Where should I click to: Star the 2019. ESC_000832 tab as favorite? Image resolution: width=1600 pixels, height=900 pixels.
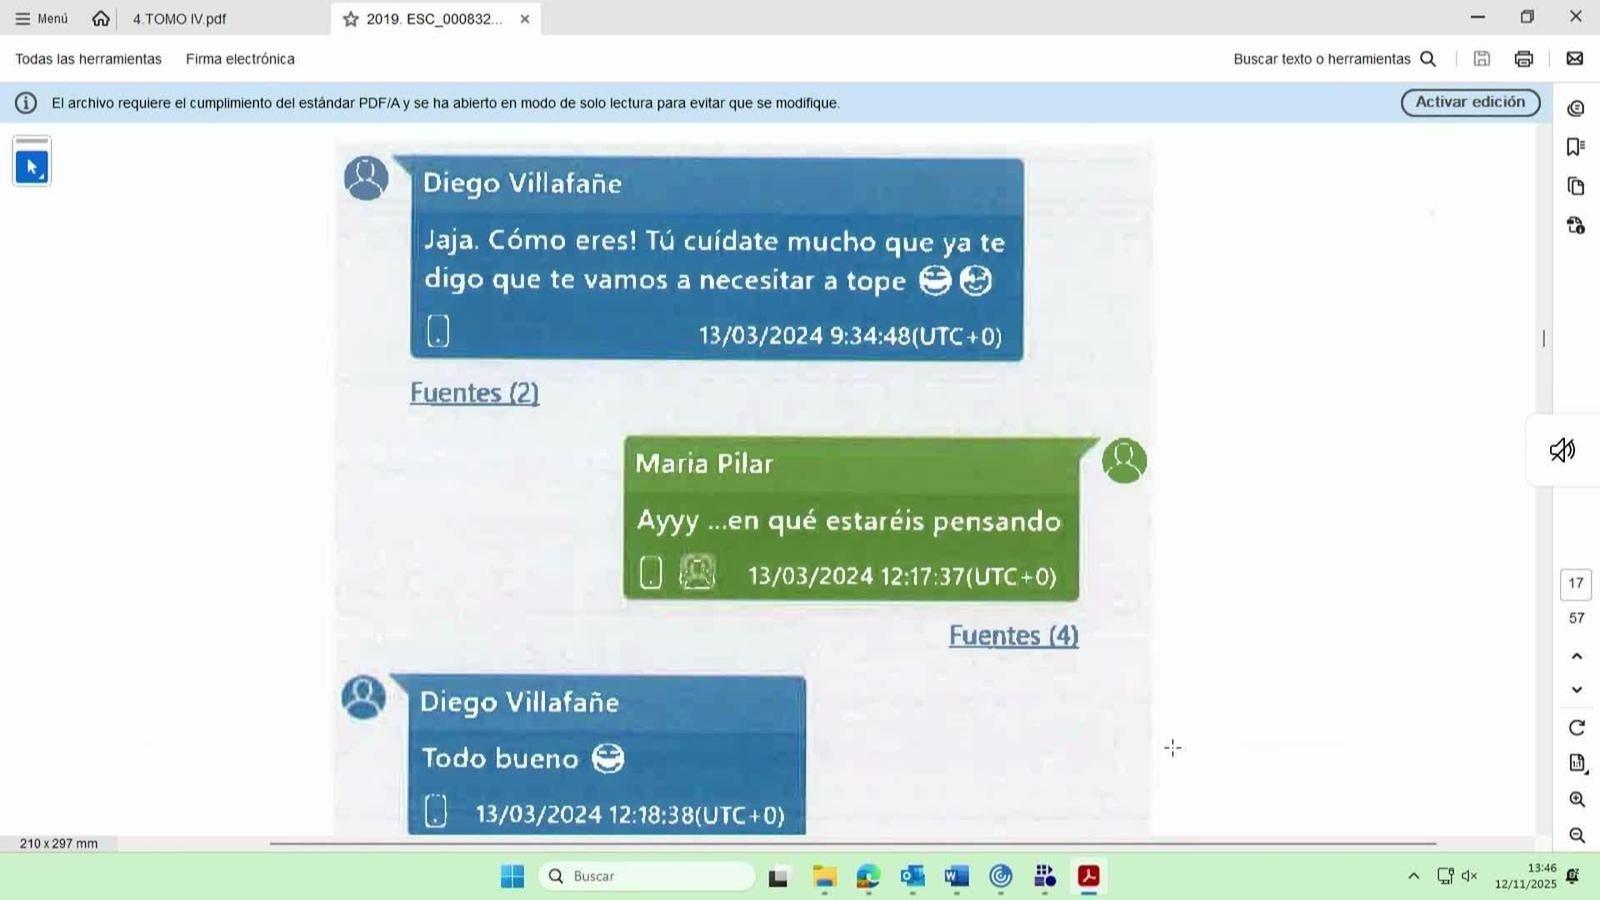tap(351, 19)
